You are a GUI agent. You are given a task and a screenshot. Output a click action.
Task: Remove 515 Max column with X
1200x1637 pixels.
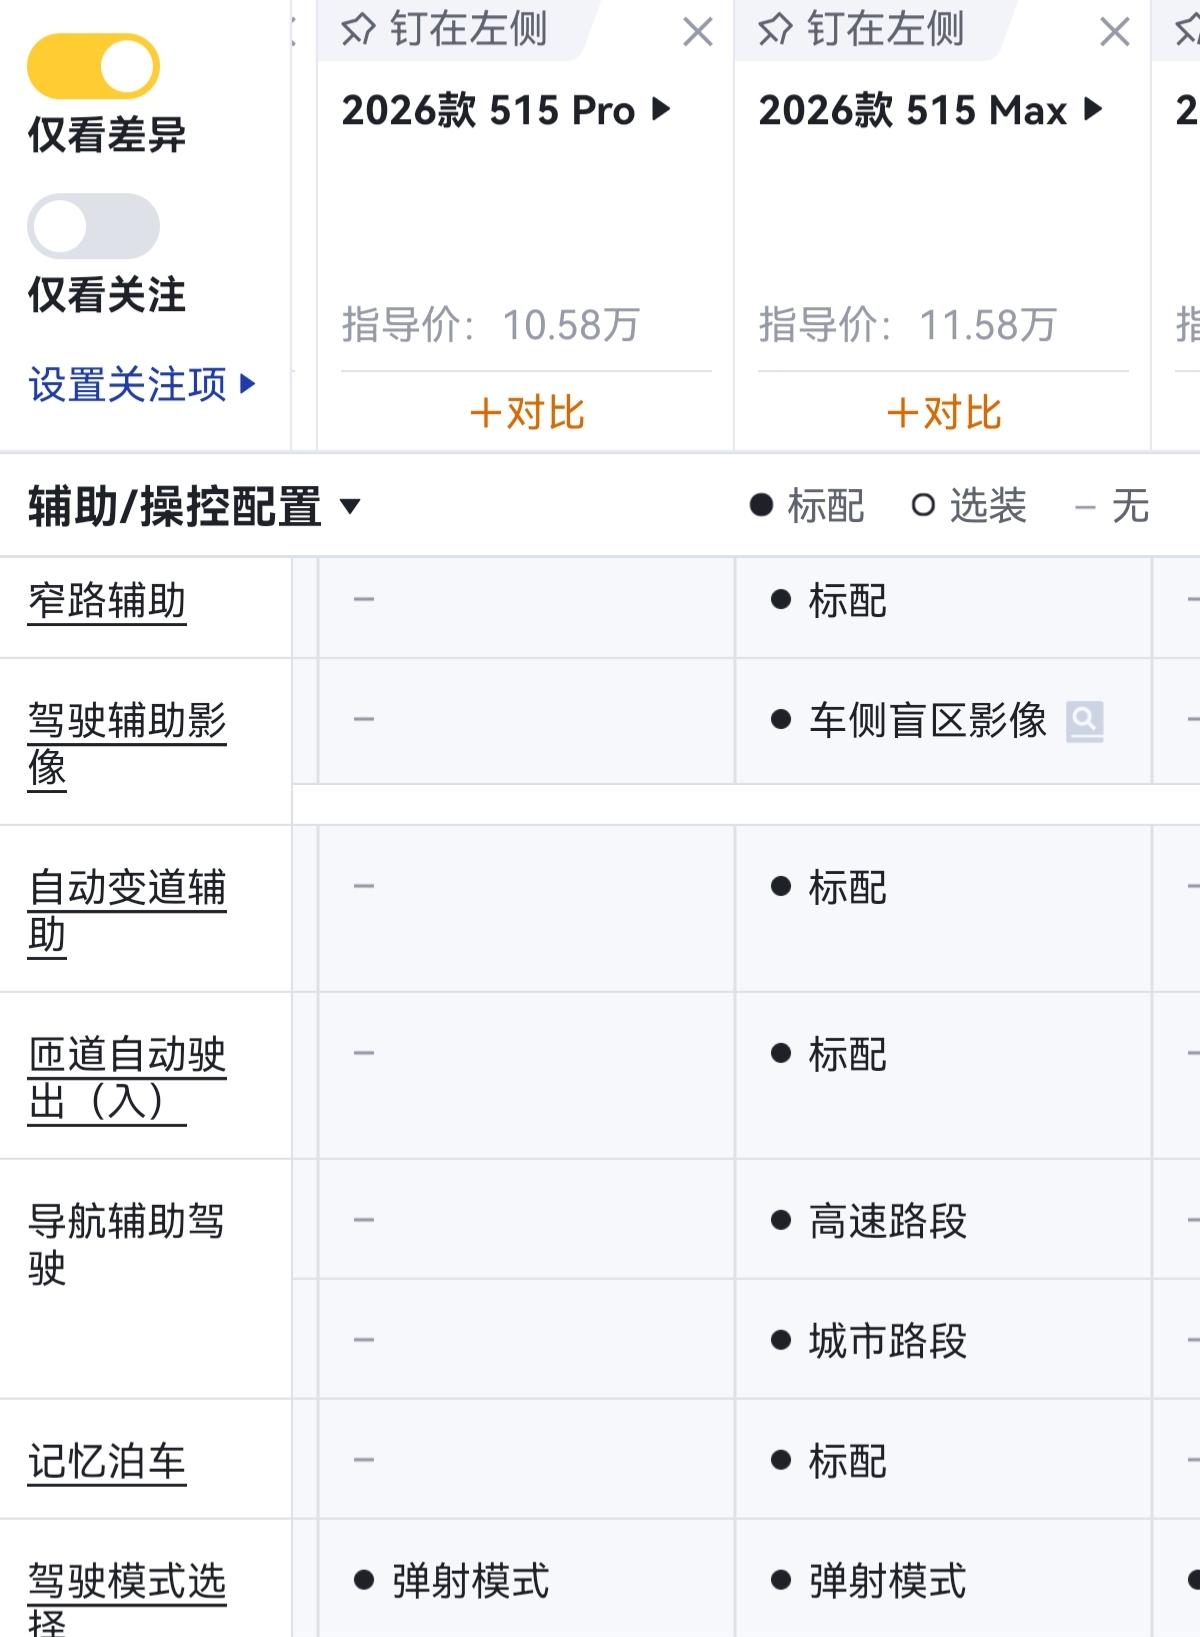click(1114, 32)
